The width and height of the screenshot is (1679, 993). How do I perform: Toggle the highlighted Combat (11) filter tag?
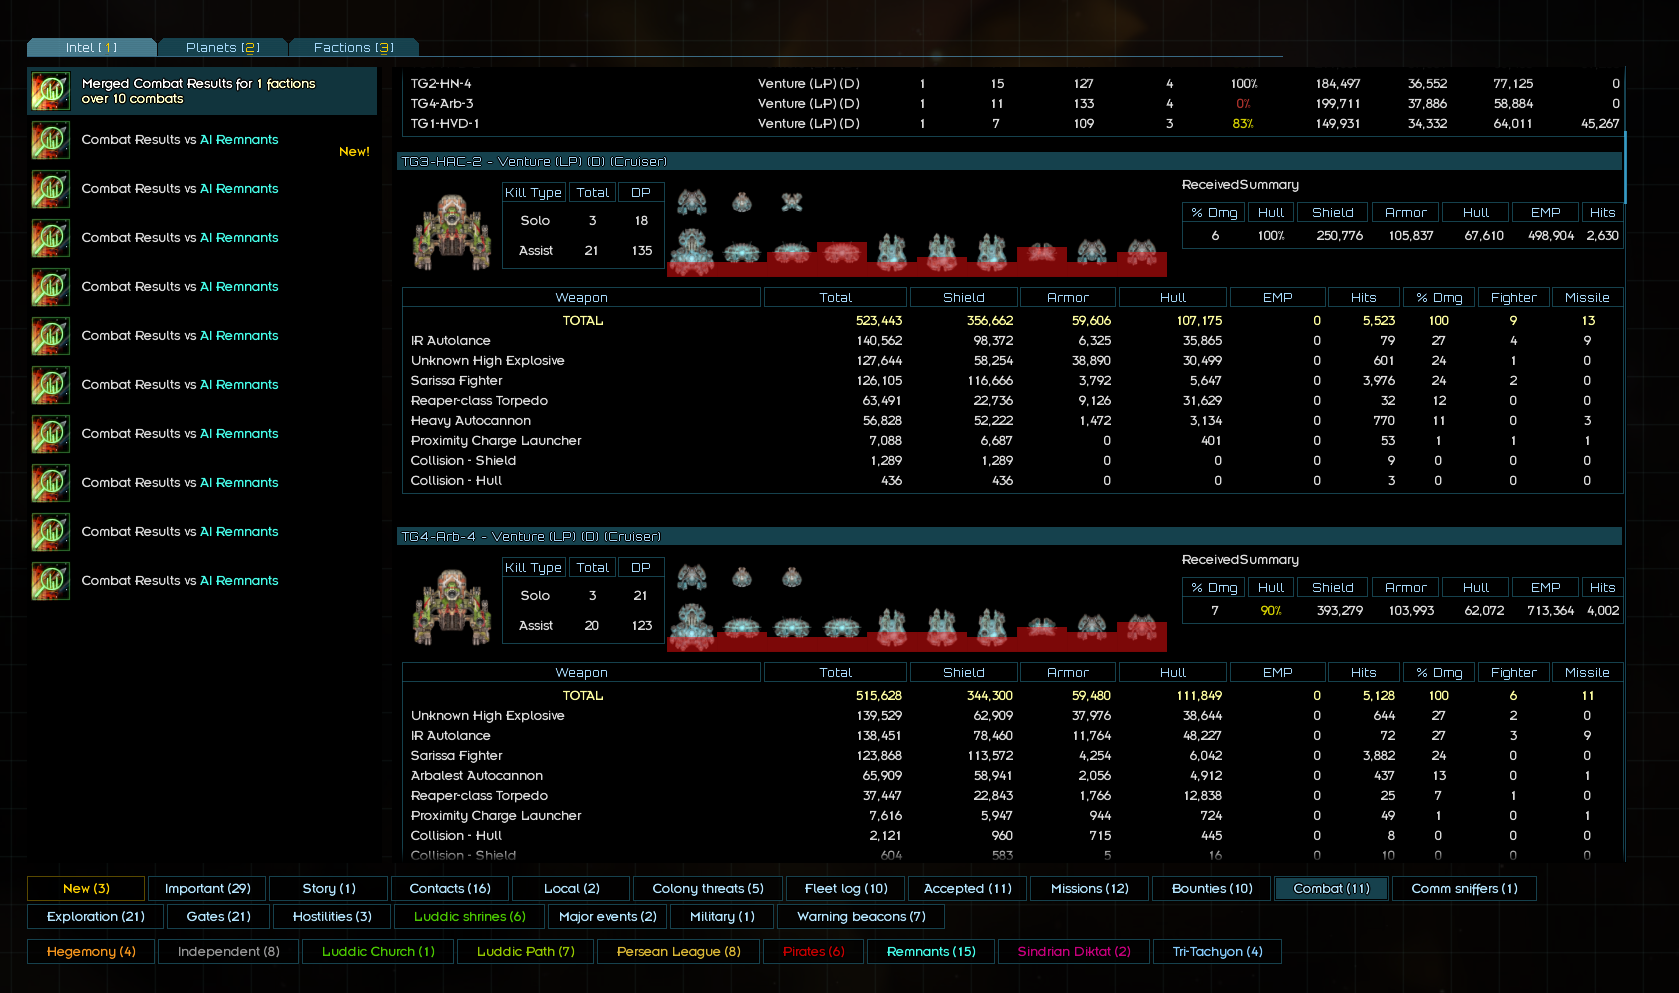1331,888
